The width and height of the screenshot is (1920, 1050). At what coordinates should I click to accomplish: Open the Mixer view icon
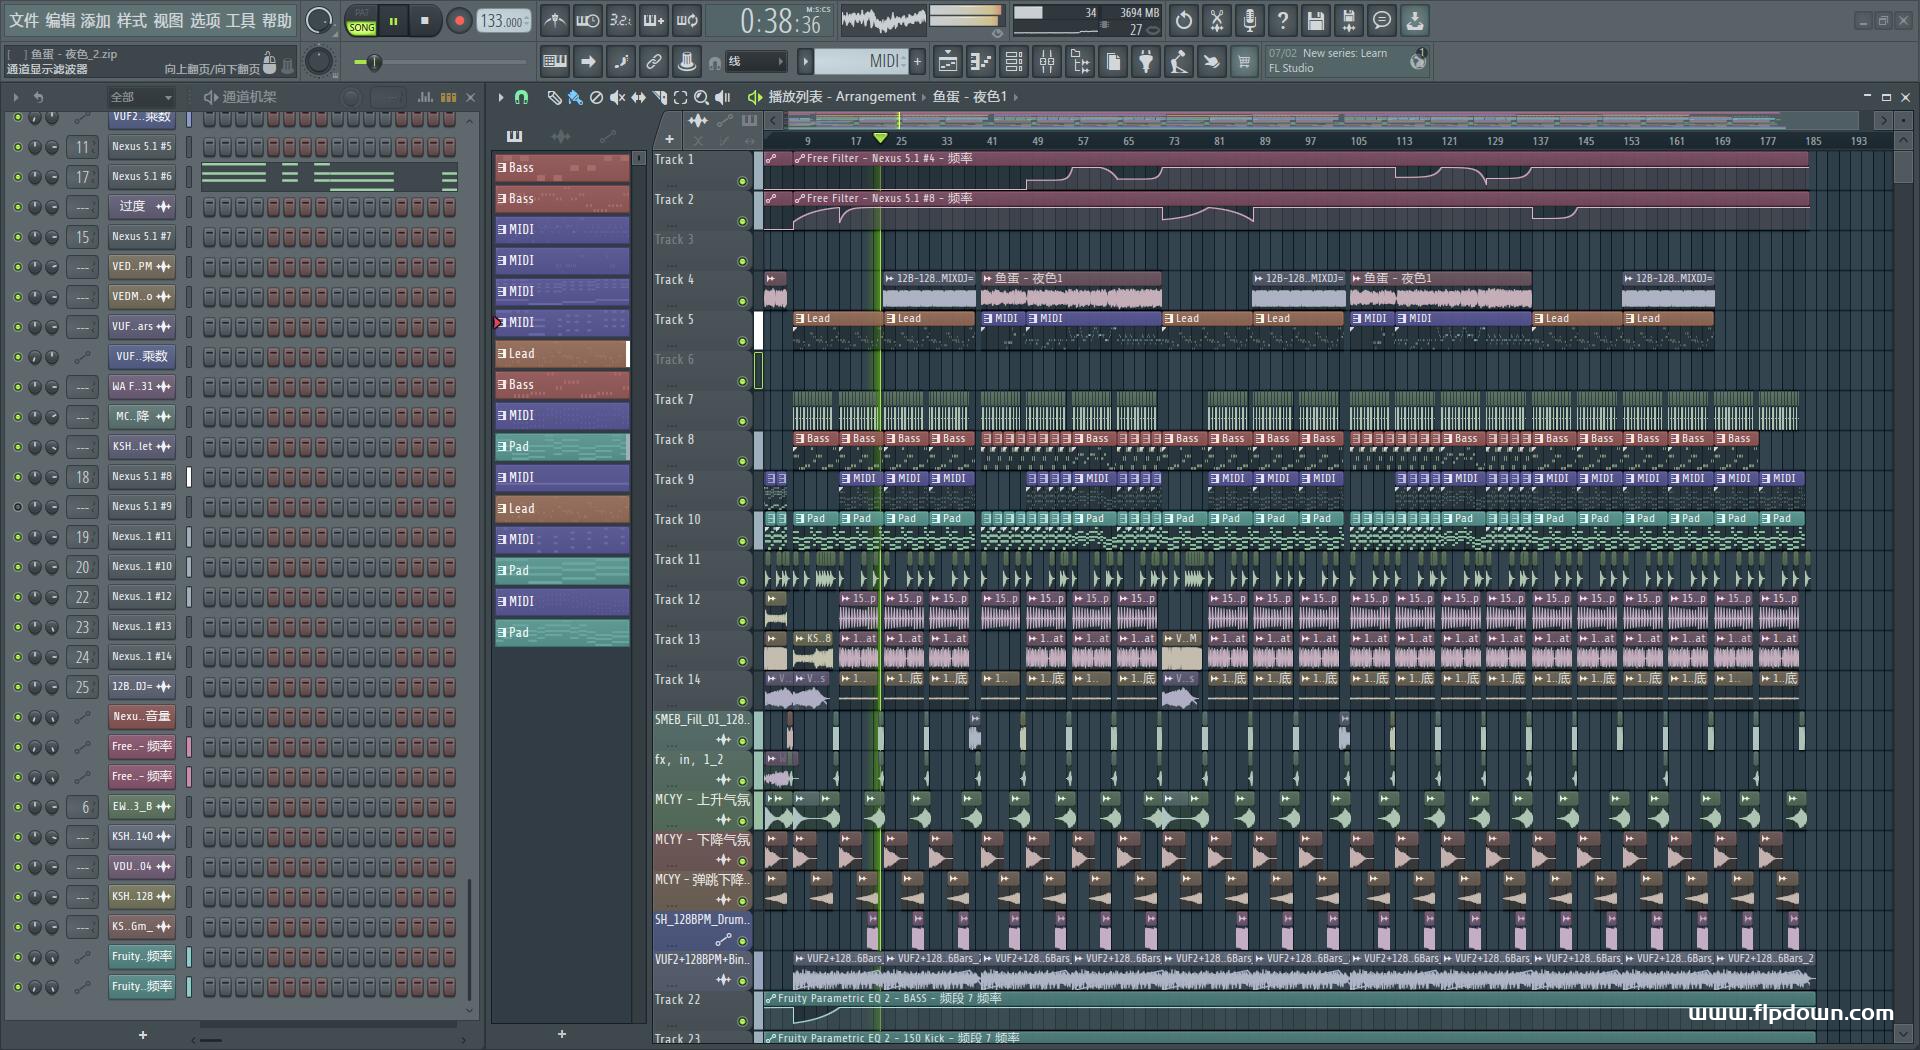pyautogui.click(x=1047, y=62)
